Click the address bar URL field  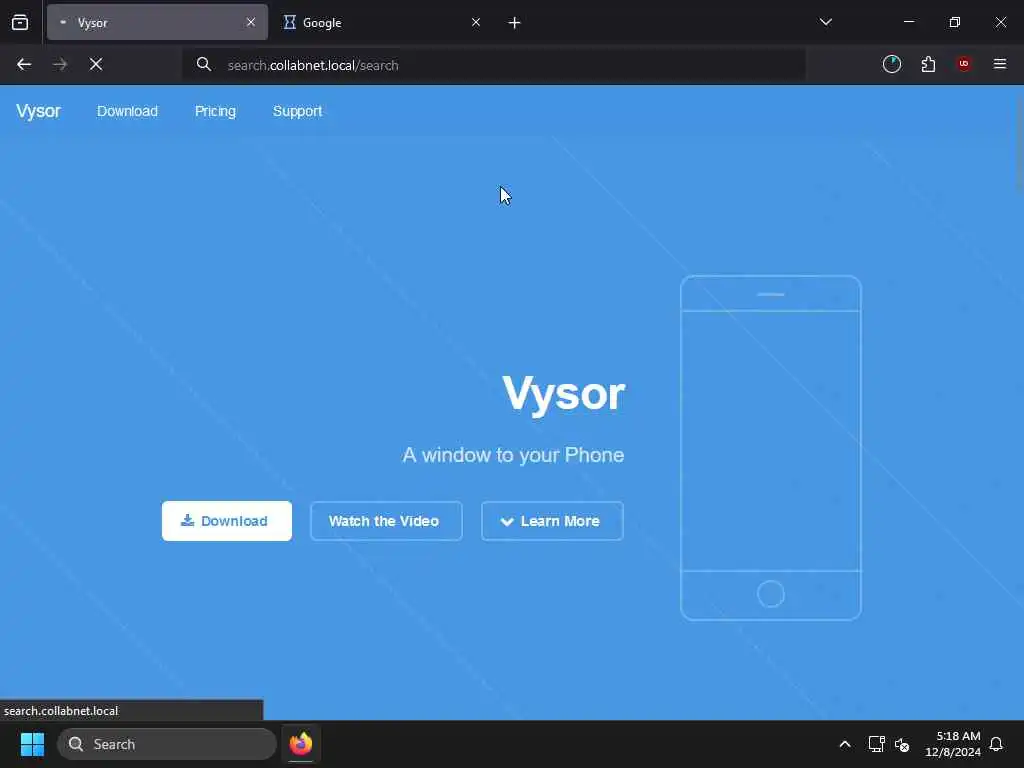point(496,65)
